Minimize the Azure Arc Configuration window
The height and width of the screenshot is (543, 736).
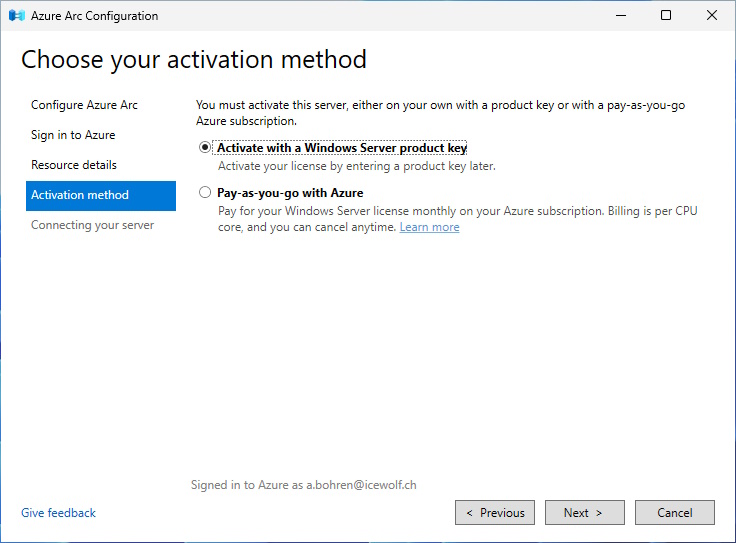click(621, 15)
